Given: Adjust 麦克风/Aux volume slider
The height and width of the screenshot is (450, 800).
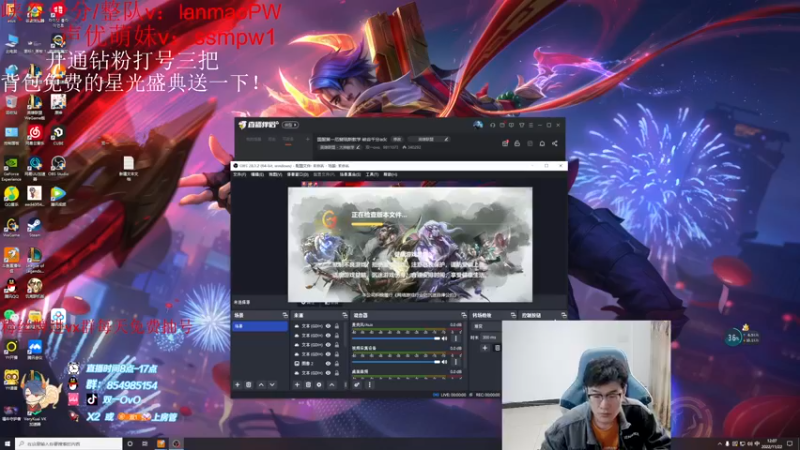Looking at the screenshot, I should pyautogui.click(x=396, y=338).
